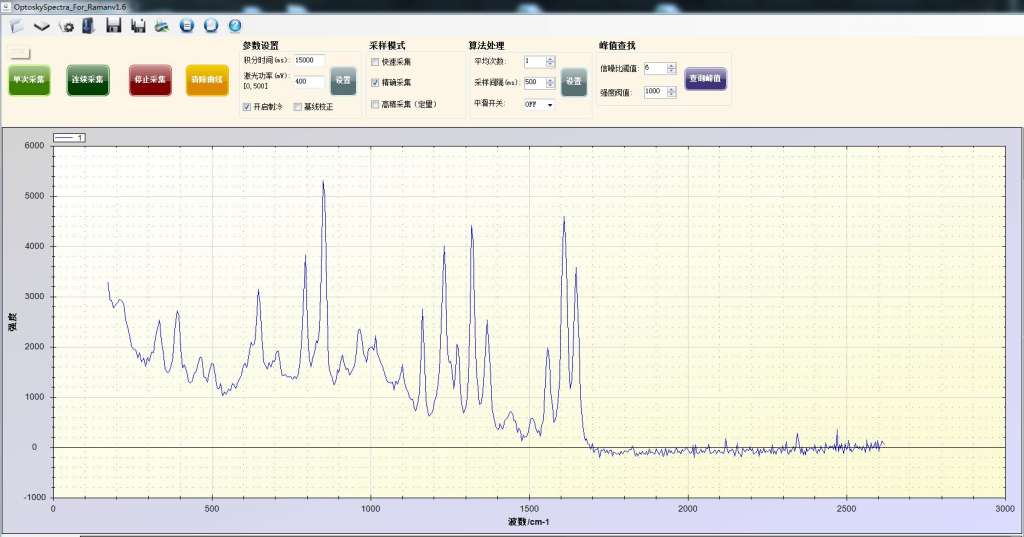Screen dimensions: 1024x537
Task: Click the purple 查询峰值 button
Action: click(x=705, y=78)
